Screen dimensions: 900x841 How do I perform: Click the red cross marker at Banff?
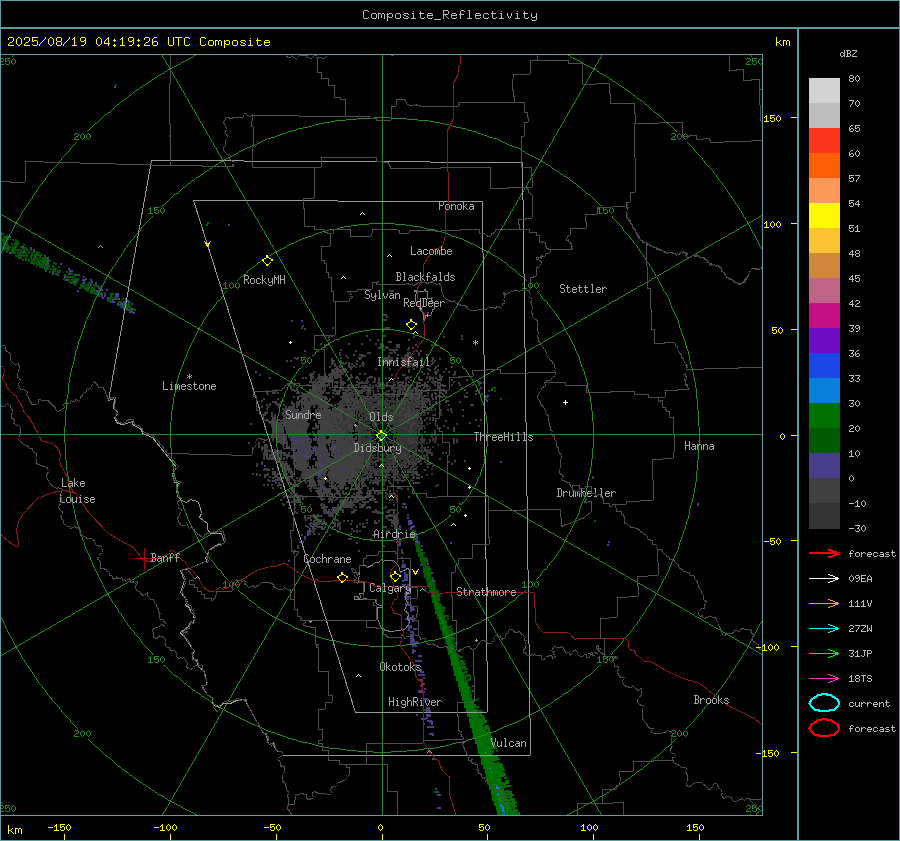click(143, 558)
